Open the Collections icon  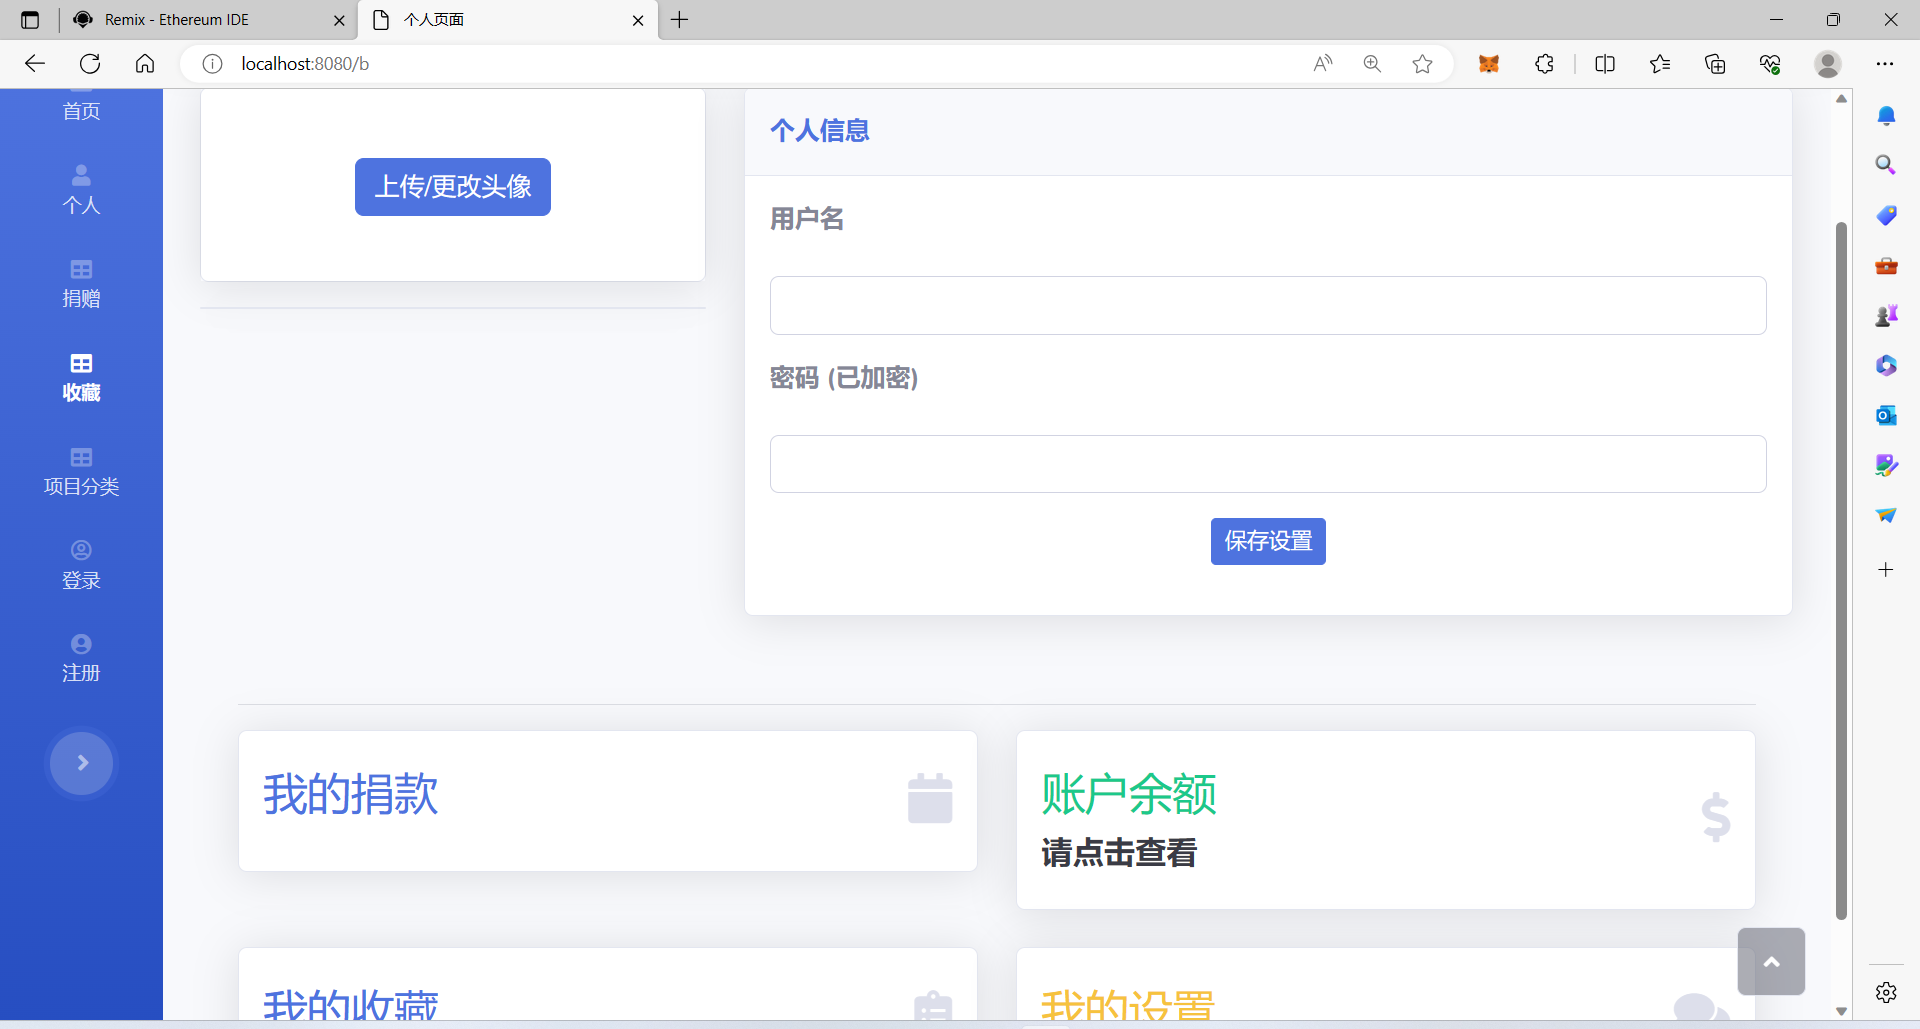pos(1715,64)
